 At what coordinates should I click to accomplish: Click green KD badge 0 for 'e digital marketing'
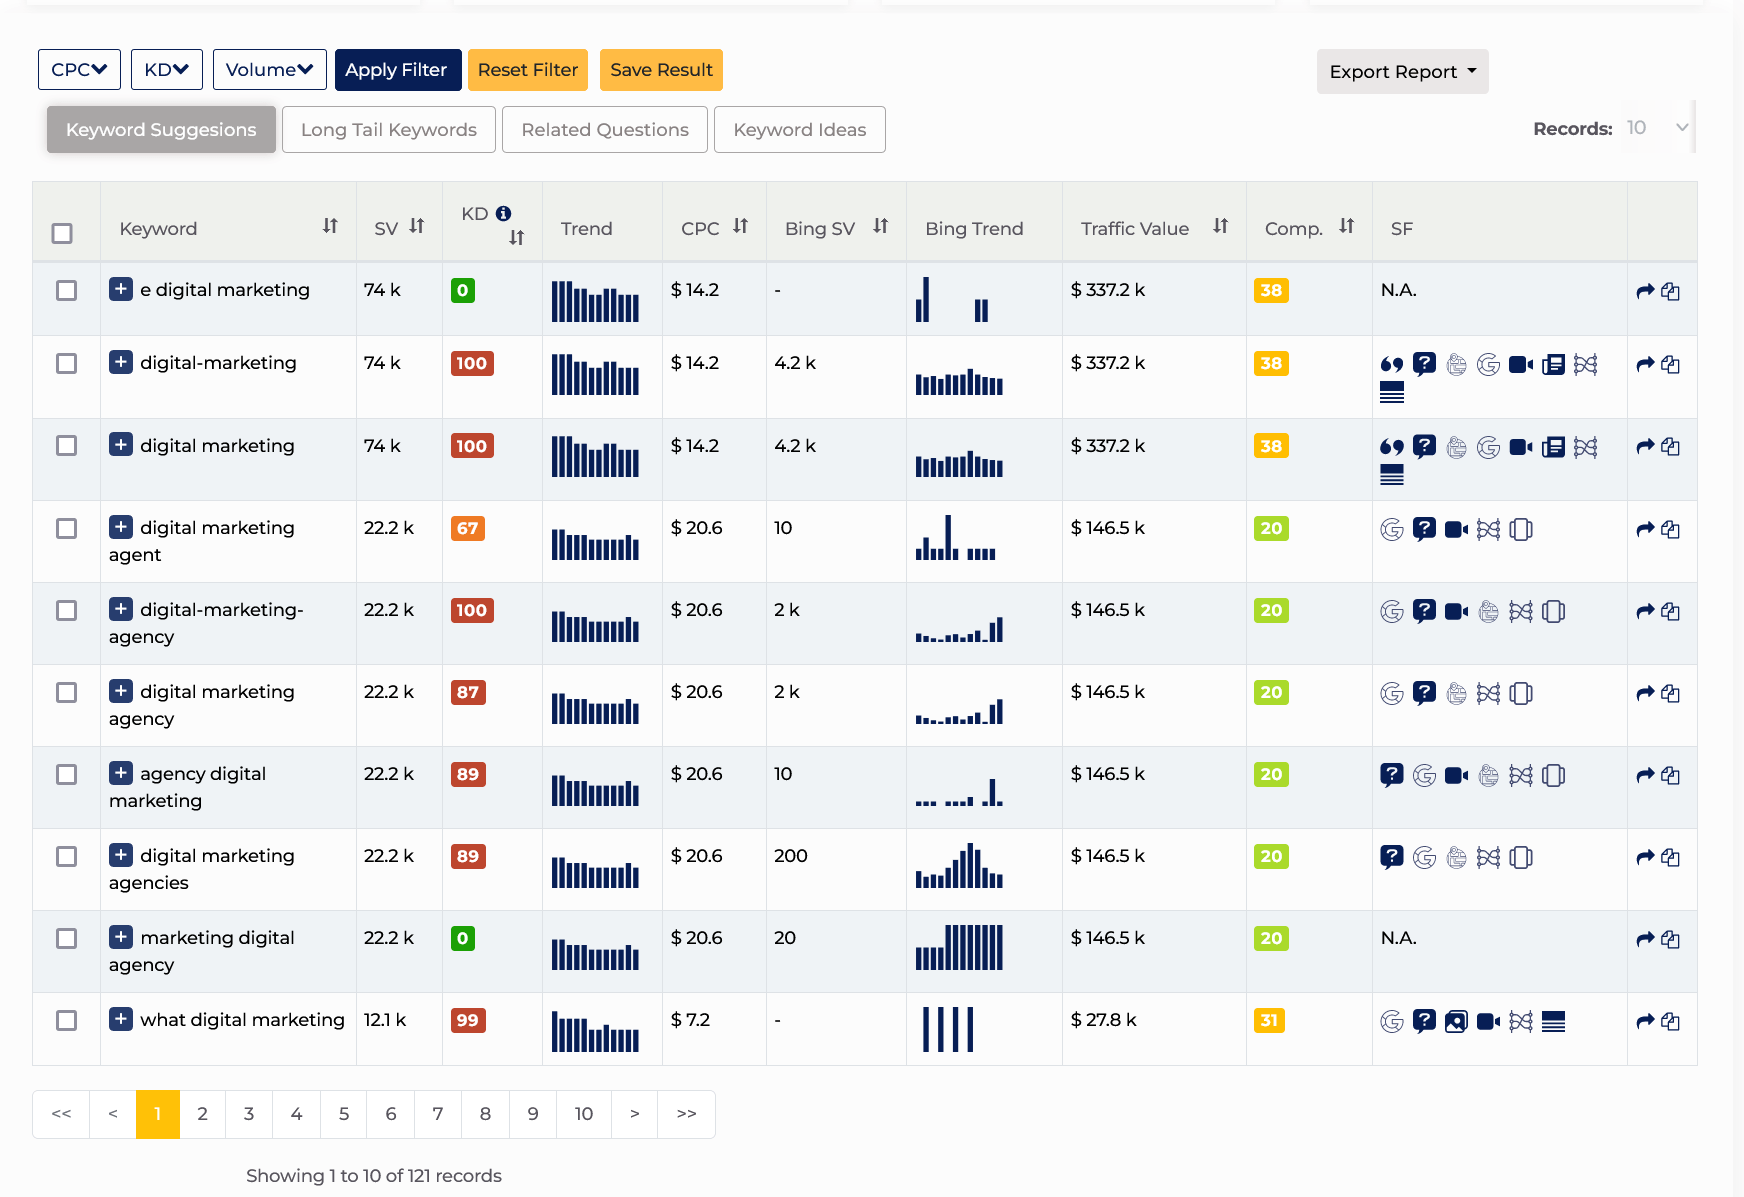(463, 291)
